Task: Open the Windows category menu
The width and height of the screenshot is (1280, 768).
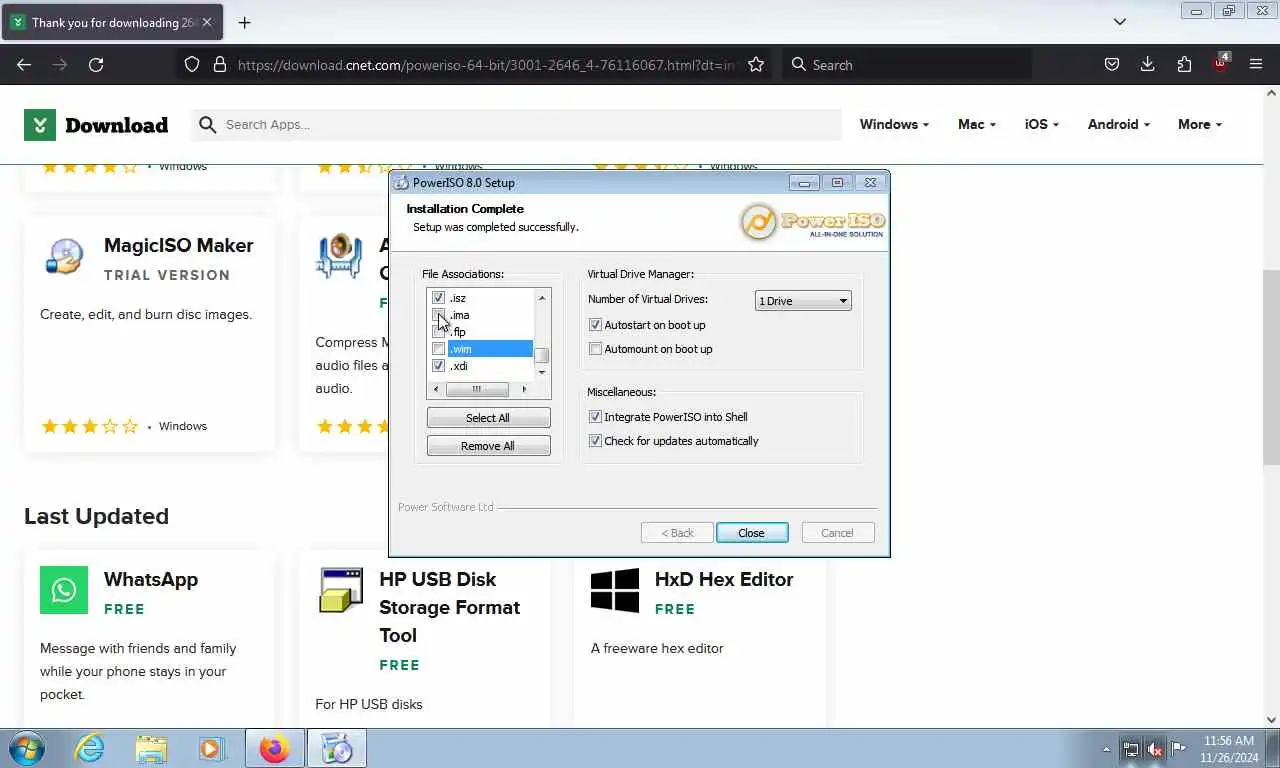Action: tap(894, 125)
